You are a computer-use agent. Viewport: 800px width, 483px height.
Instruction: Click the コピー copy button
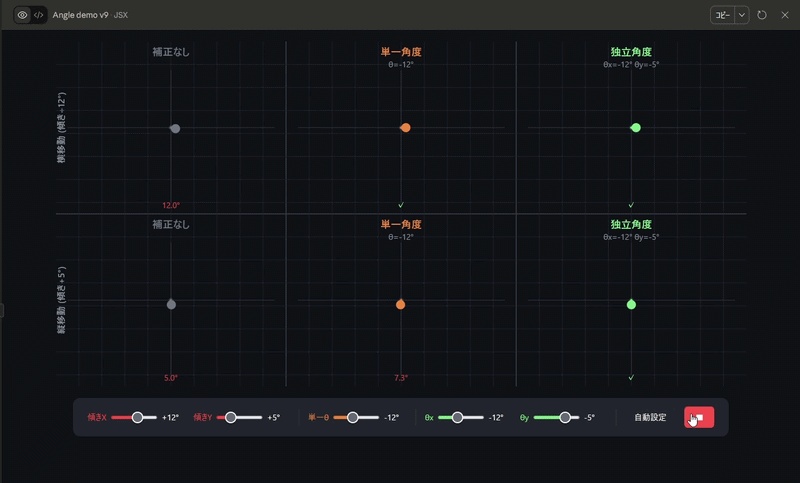click(x=722, y=15)
